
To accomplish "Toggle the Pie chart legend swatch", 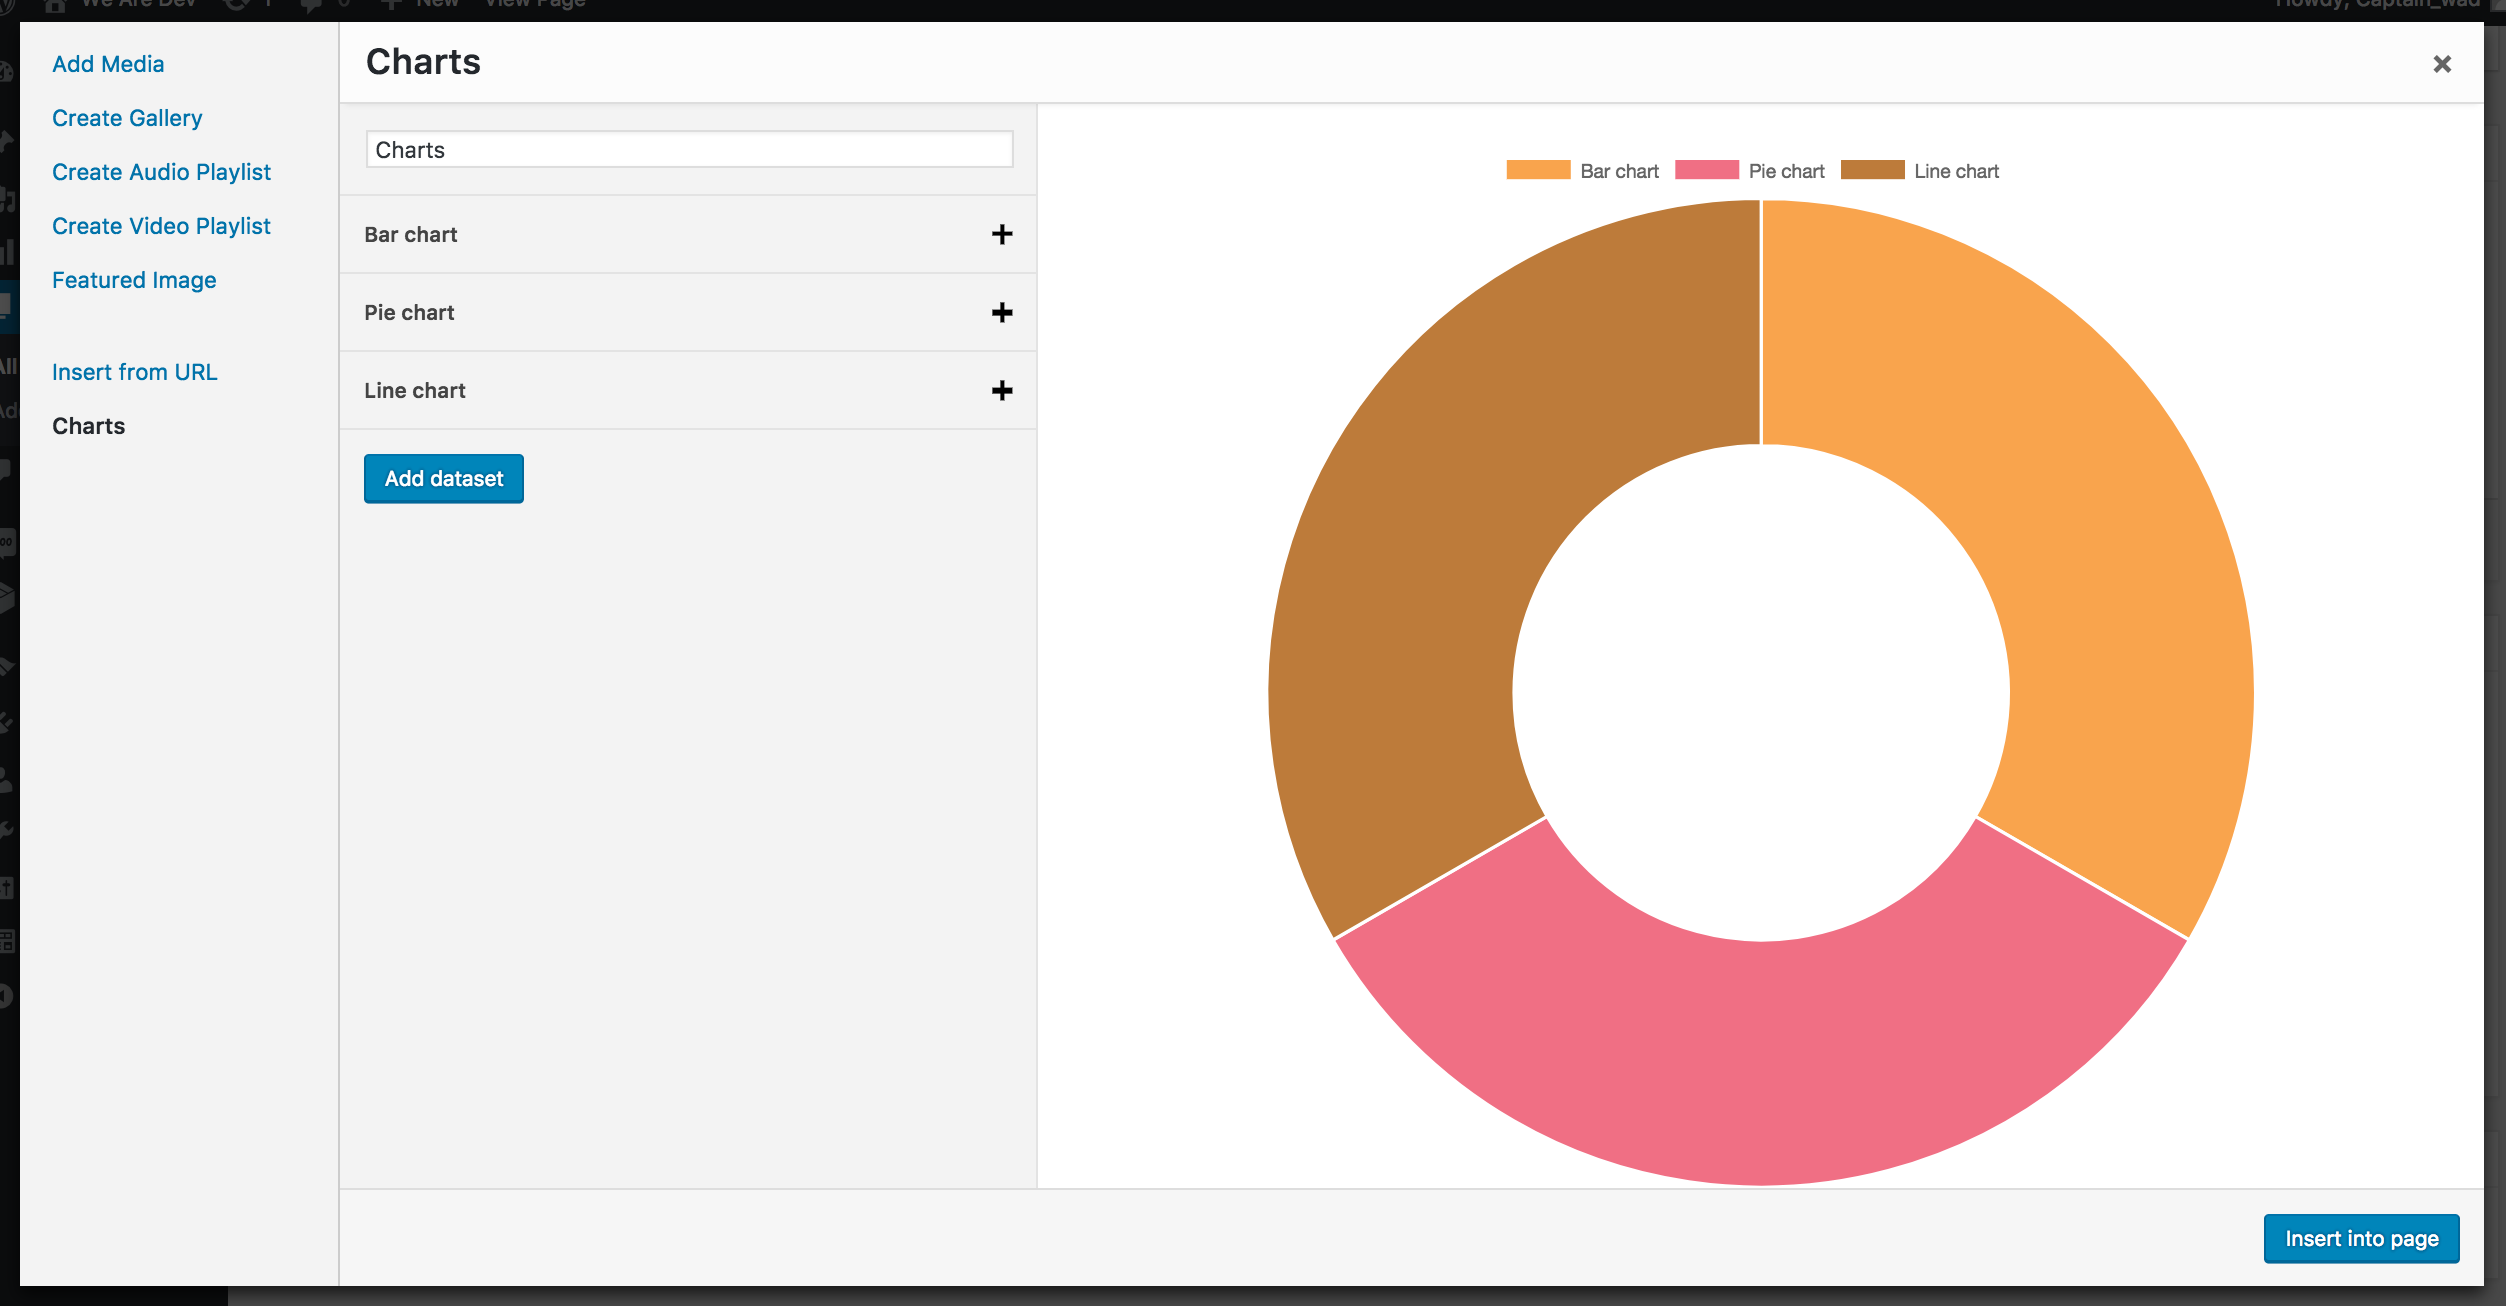I will (1706, 170).
